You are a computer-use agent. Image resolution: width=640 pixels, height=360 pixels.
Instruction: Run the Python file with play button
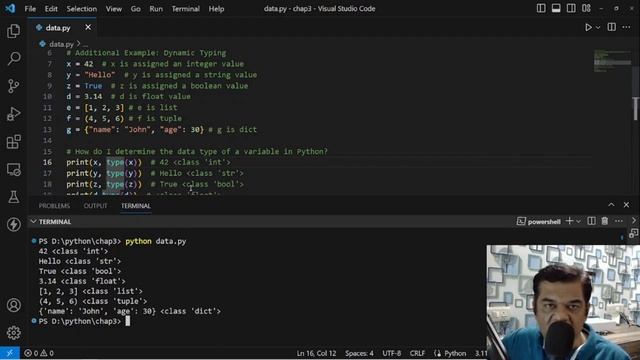click(x=588, y=27)
